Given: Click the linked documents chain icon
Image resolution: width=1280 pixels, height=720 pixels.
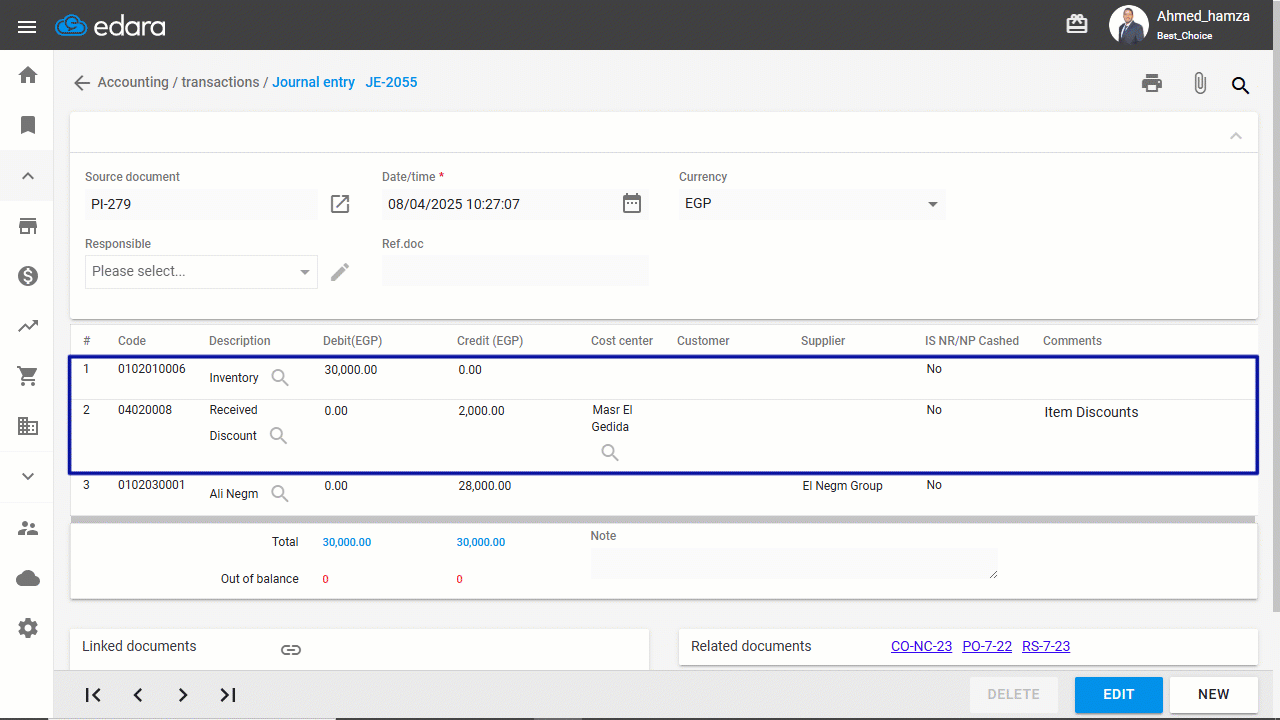Looking at the screenshot, I should click(291, 650).
